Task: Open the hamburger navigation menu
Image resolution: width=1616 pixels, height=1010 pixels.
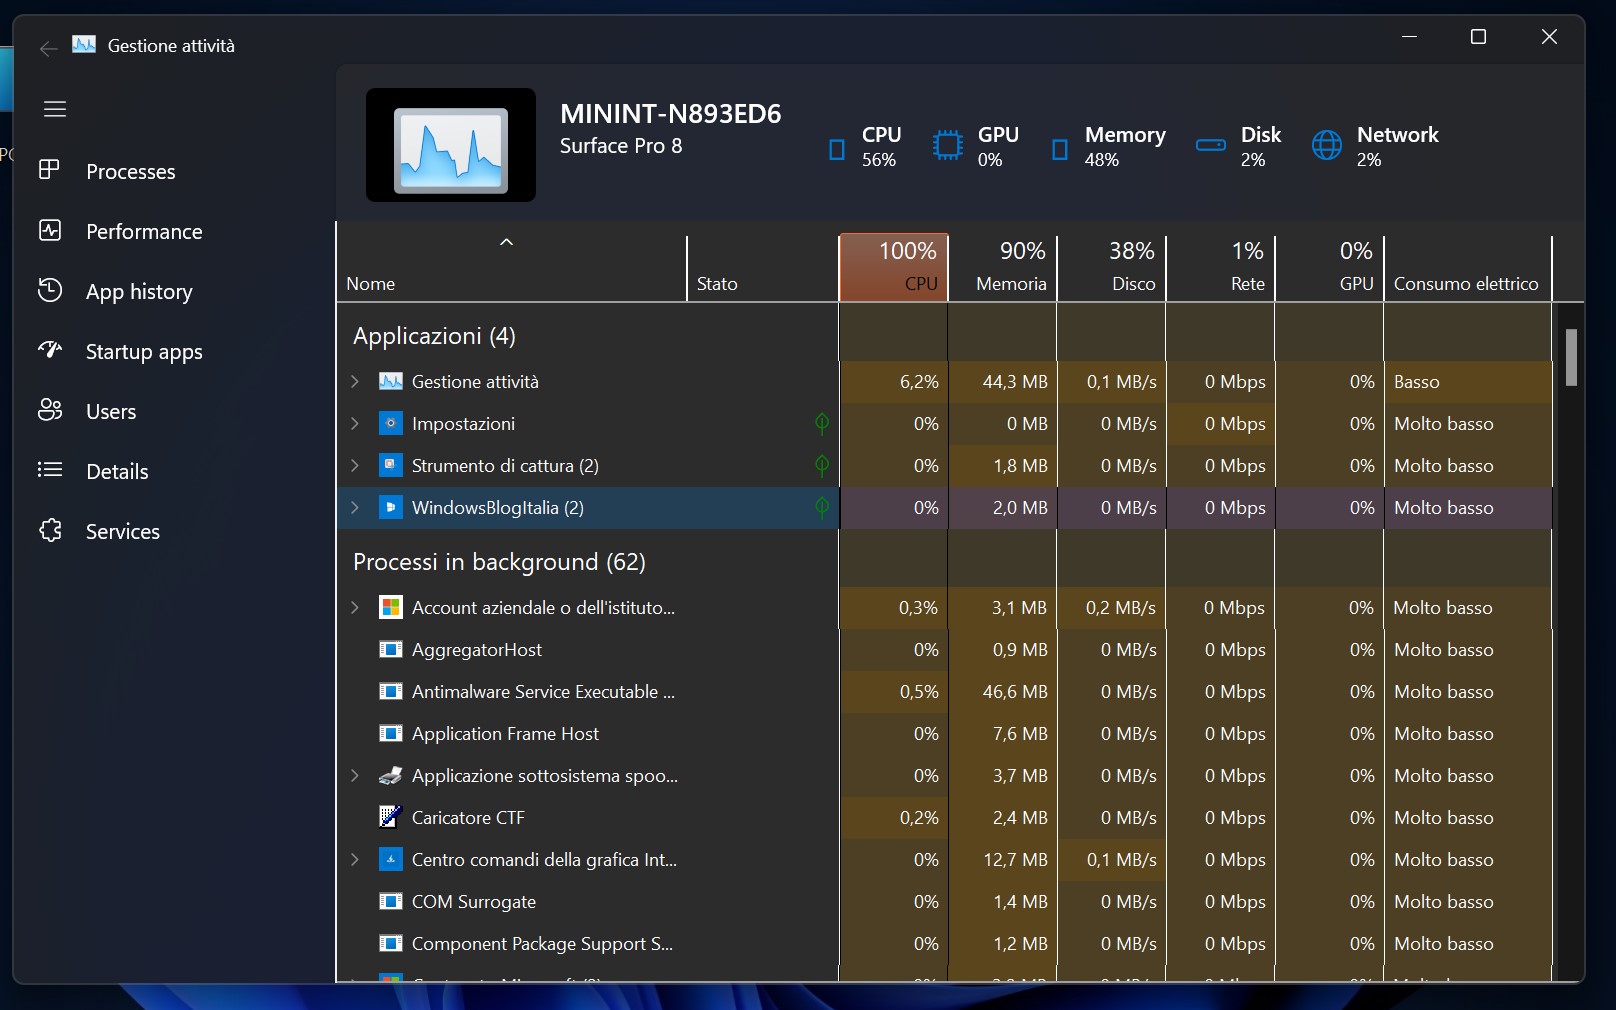Action: pos(55,109)
